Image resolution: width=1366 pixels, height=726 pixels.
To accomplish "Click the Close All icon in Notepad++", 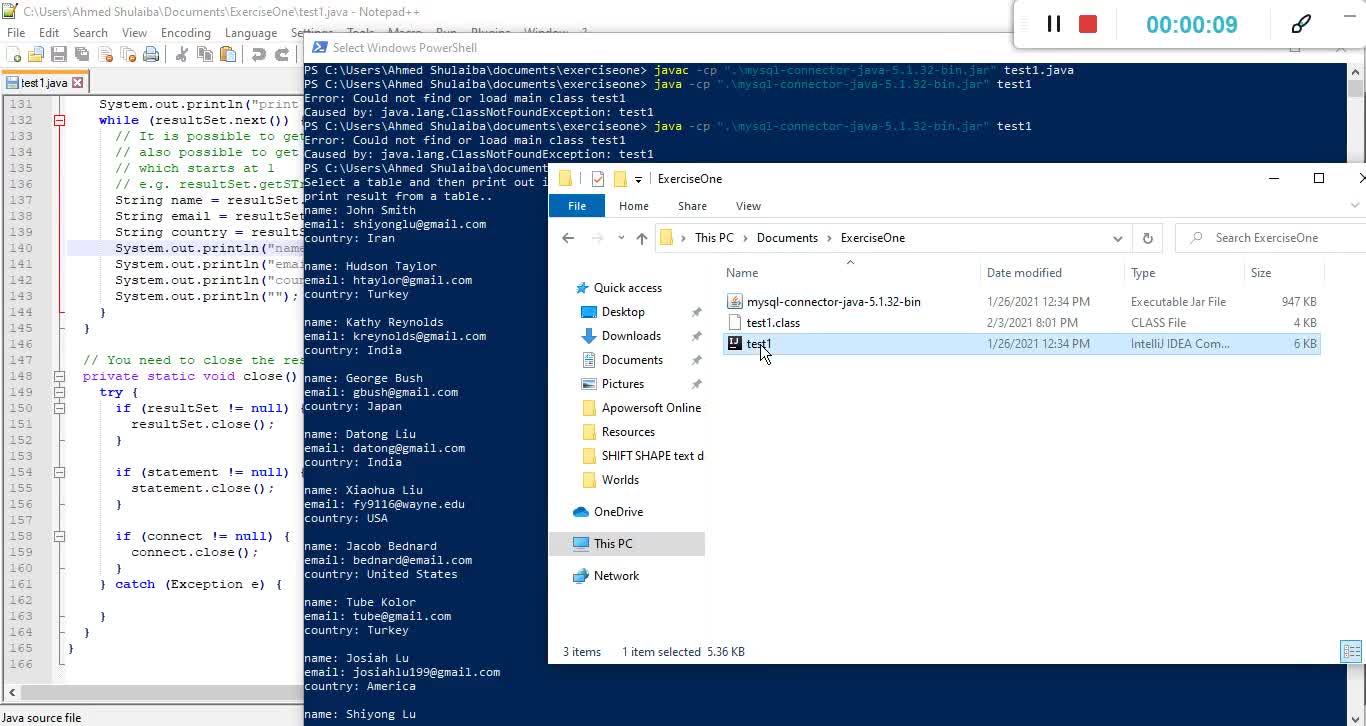I will (127, 54).
